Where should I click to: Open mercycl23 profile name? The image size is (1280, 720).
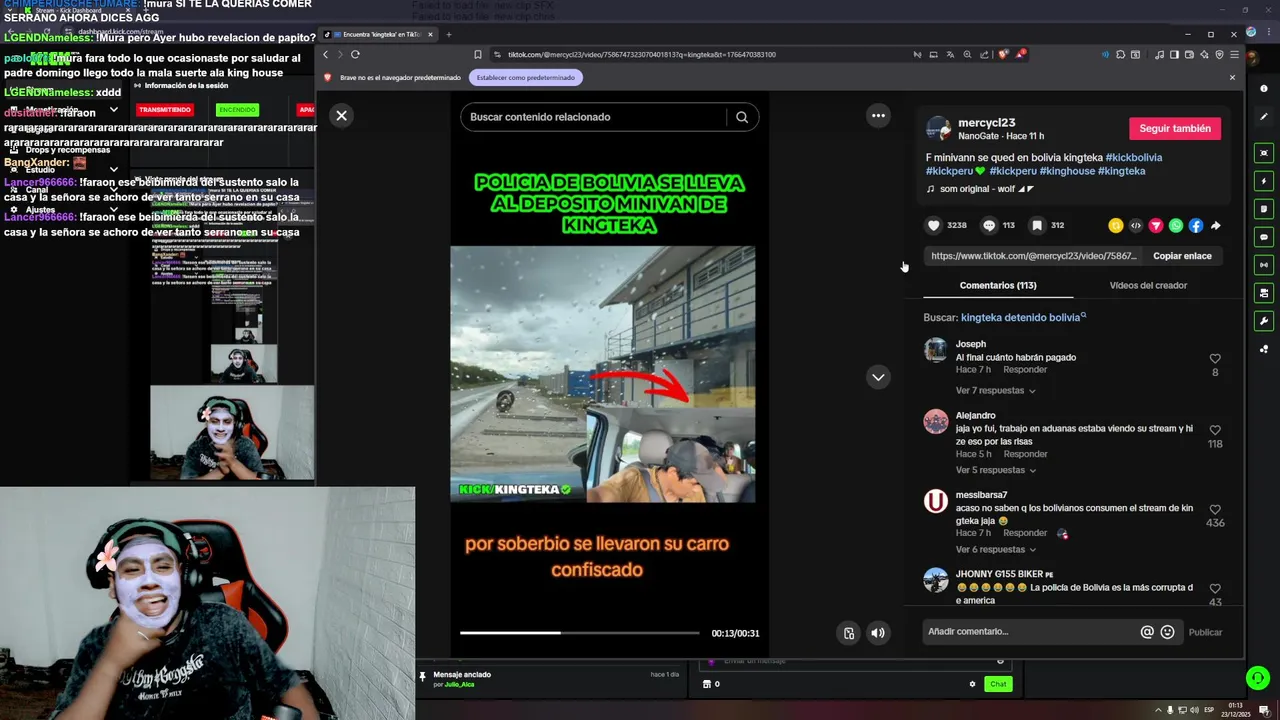pyautogui.click(x=986, y=122)
